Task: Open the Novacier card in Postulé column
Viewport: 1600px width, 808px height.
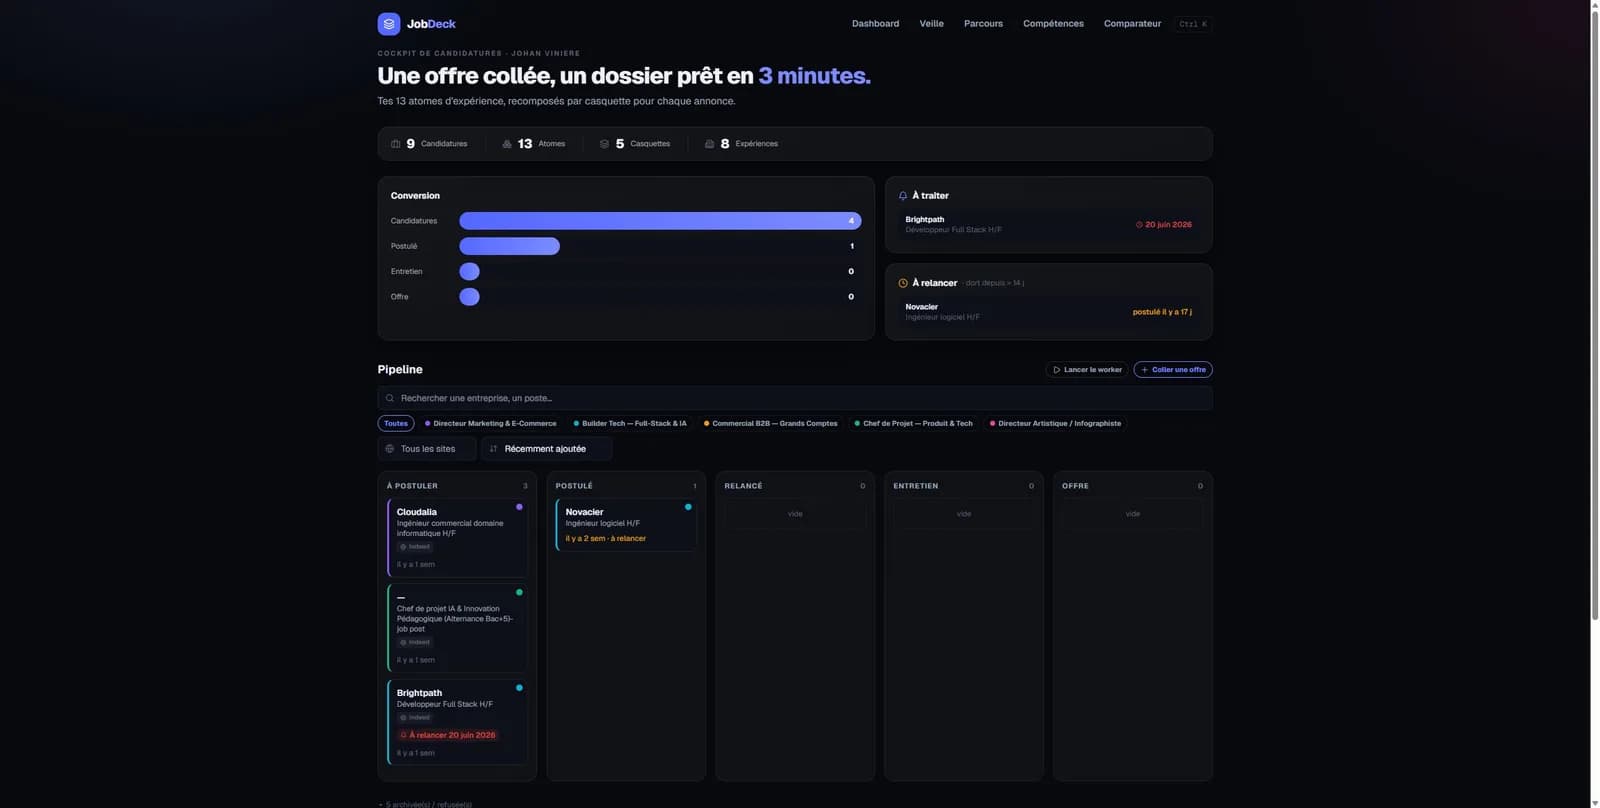Action: (626, 525)
